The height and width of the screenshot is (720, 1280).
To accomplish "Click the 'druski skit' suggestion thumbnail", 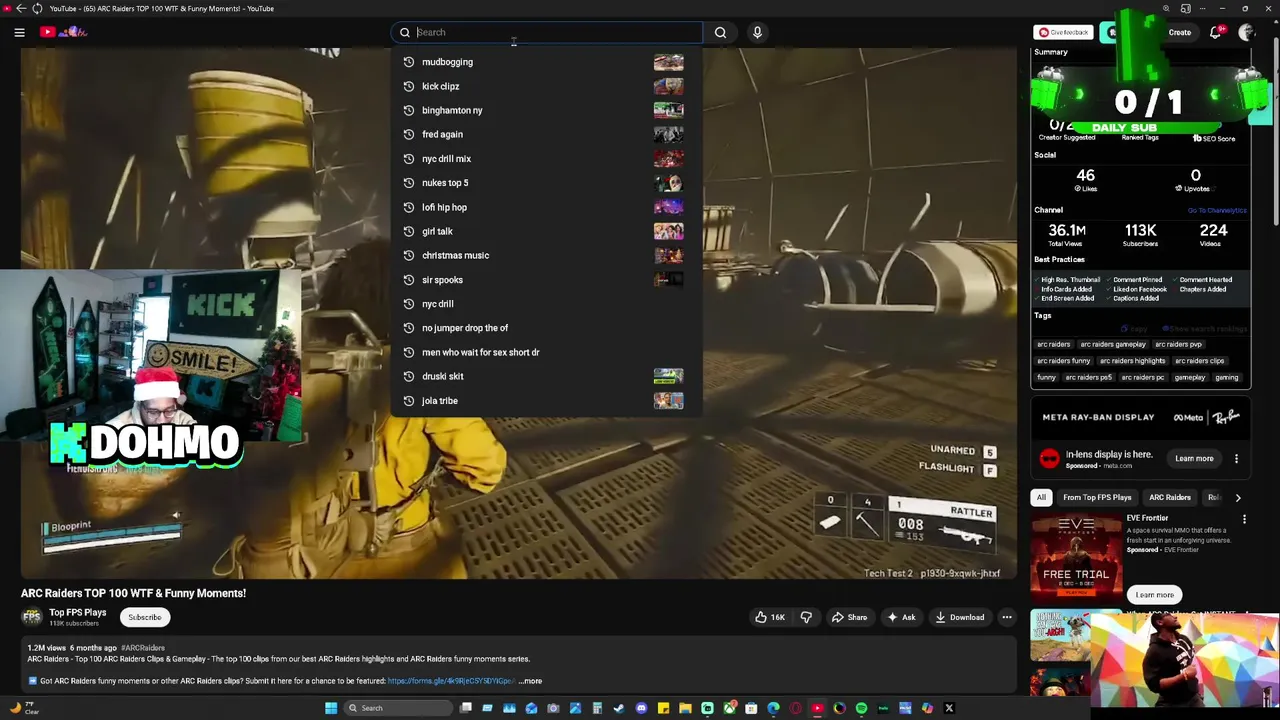I will [668, 376].
